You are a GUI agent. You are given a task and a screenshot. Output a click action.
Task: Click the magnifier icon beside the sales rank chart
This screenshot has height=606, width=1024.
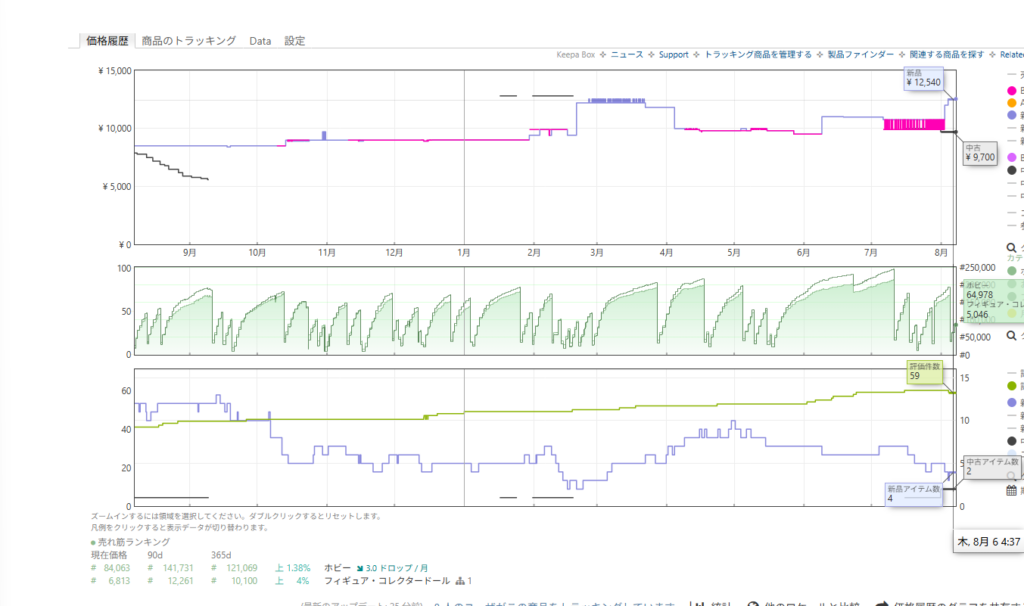pyautogui.click(x=1011, y=336)
